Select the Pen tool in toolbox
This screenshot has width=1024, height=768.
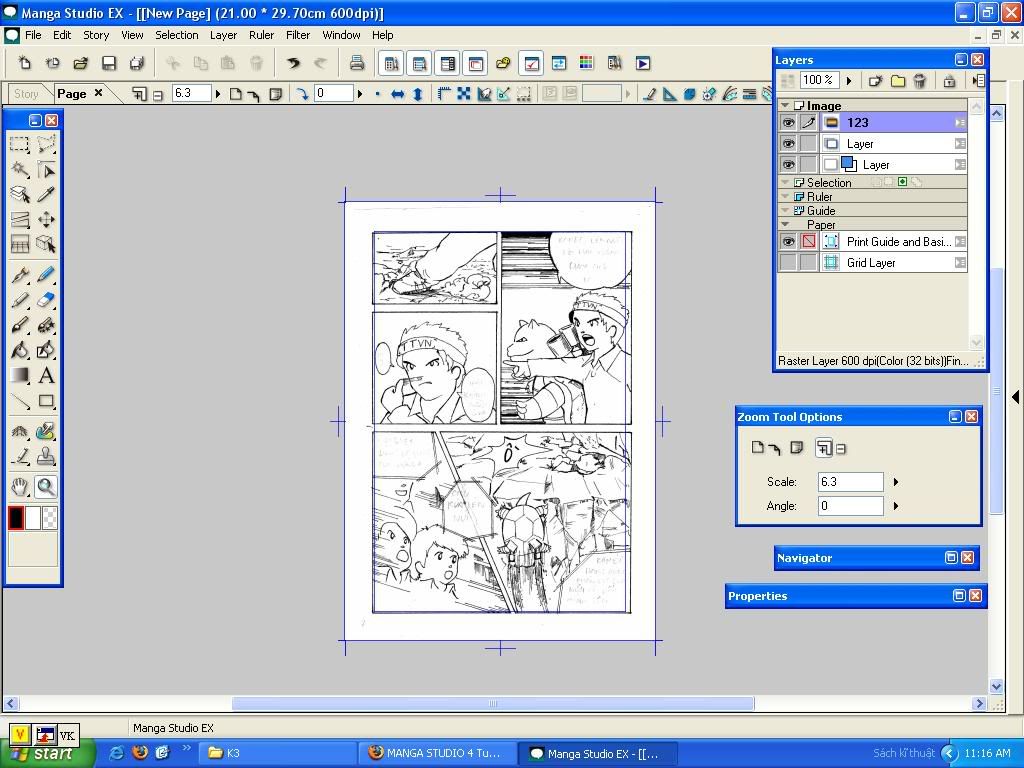tap(20, 275)
